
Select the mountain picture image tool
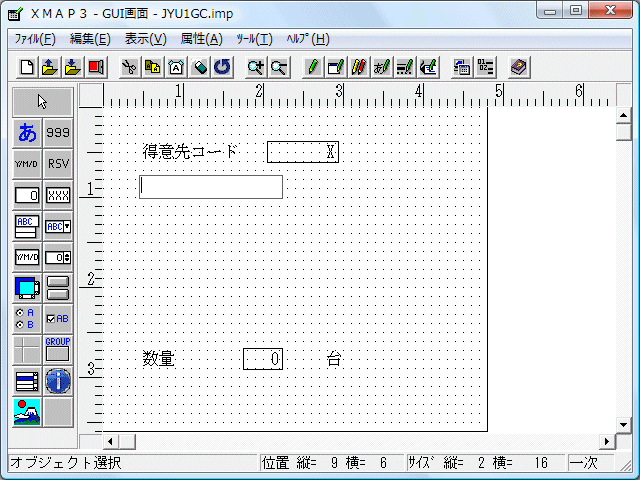27,412
